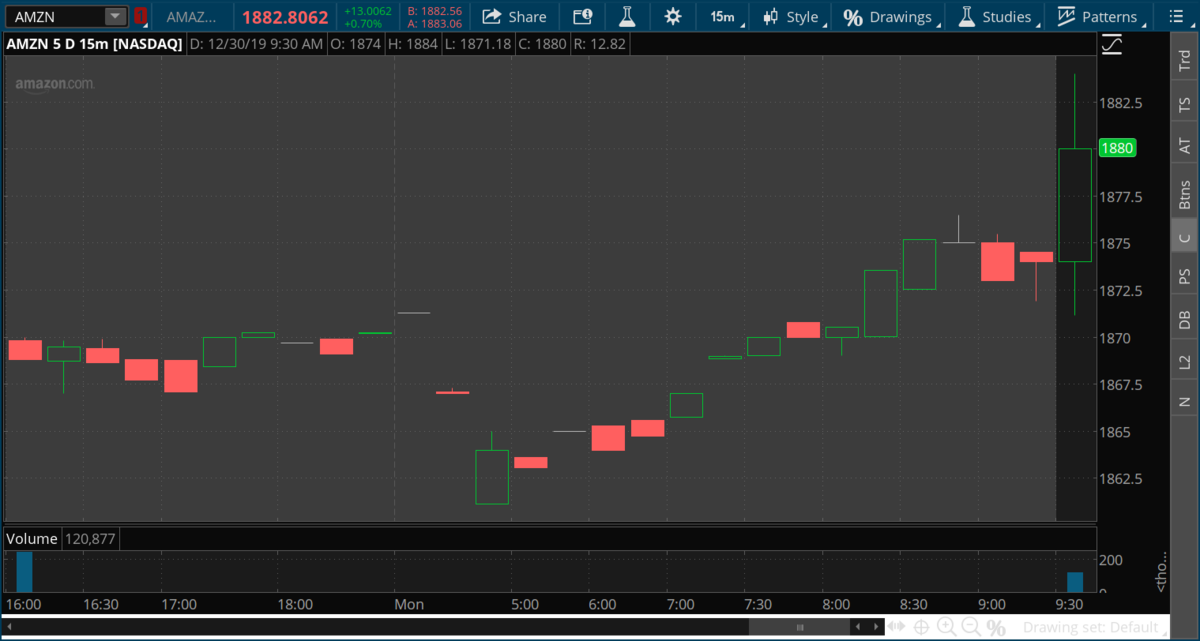Open chart settings gear icon

pyautogui.click(x=673, y=16)
